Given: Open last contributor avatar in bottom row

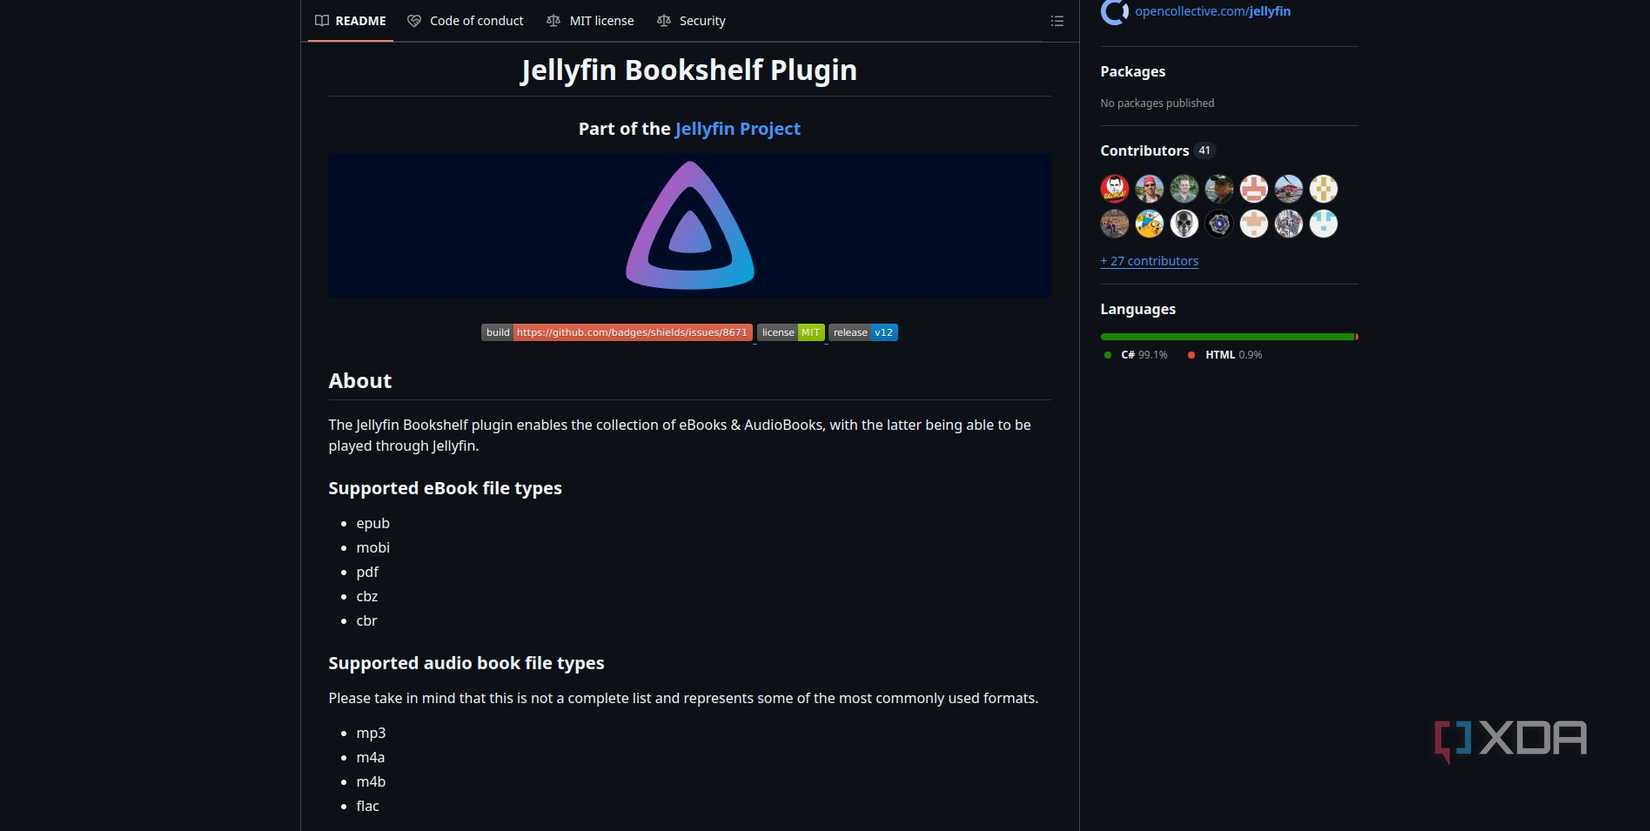Looking at the screenshot, I should pos(1324,223).
